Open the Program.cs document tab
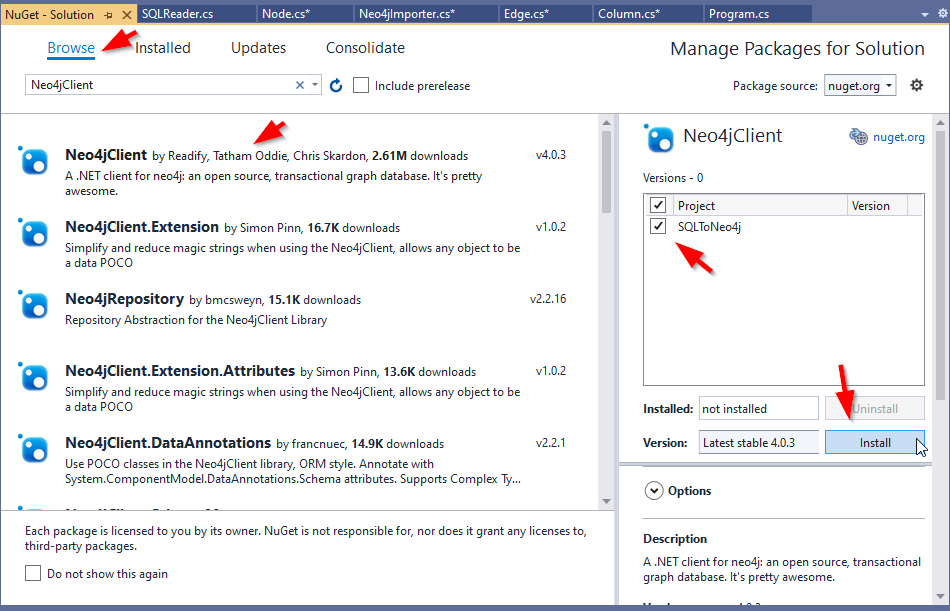 [x=758, y=14]
